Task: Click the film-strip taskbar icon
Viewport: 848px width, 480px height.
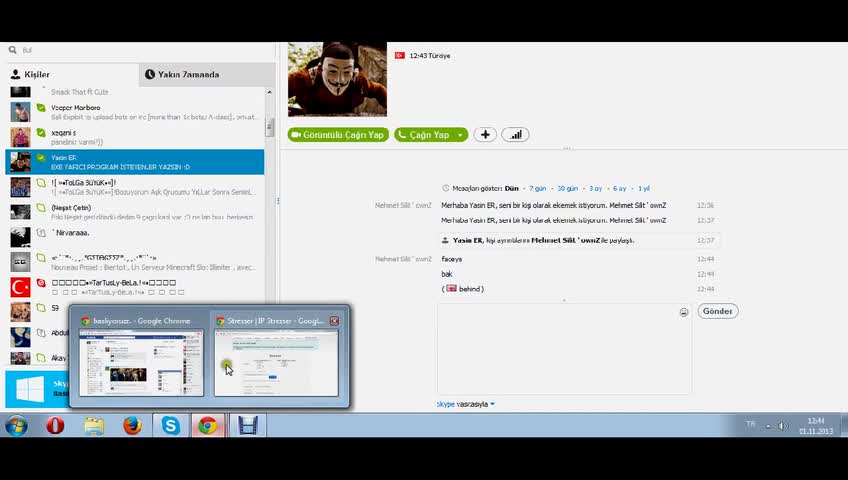Action: pyautogui.click(x=248, y=426)
